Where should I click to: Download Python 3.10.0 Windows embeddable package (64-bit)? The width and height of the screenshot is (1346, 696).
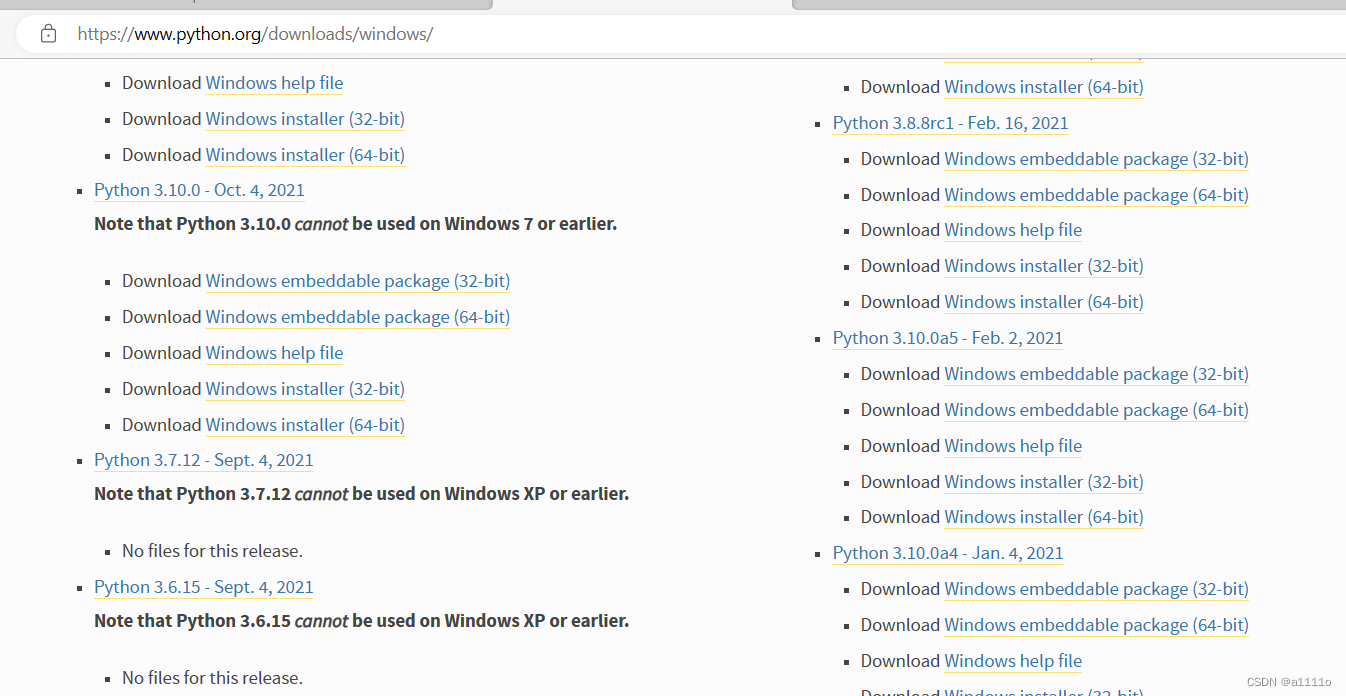pos(357,317)
